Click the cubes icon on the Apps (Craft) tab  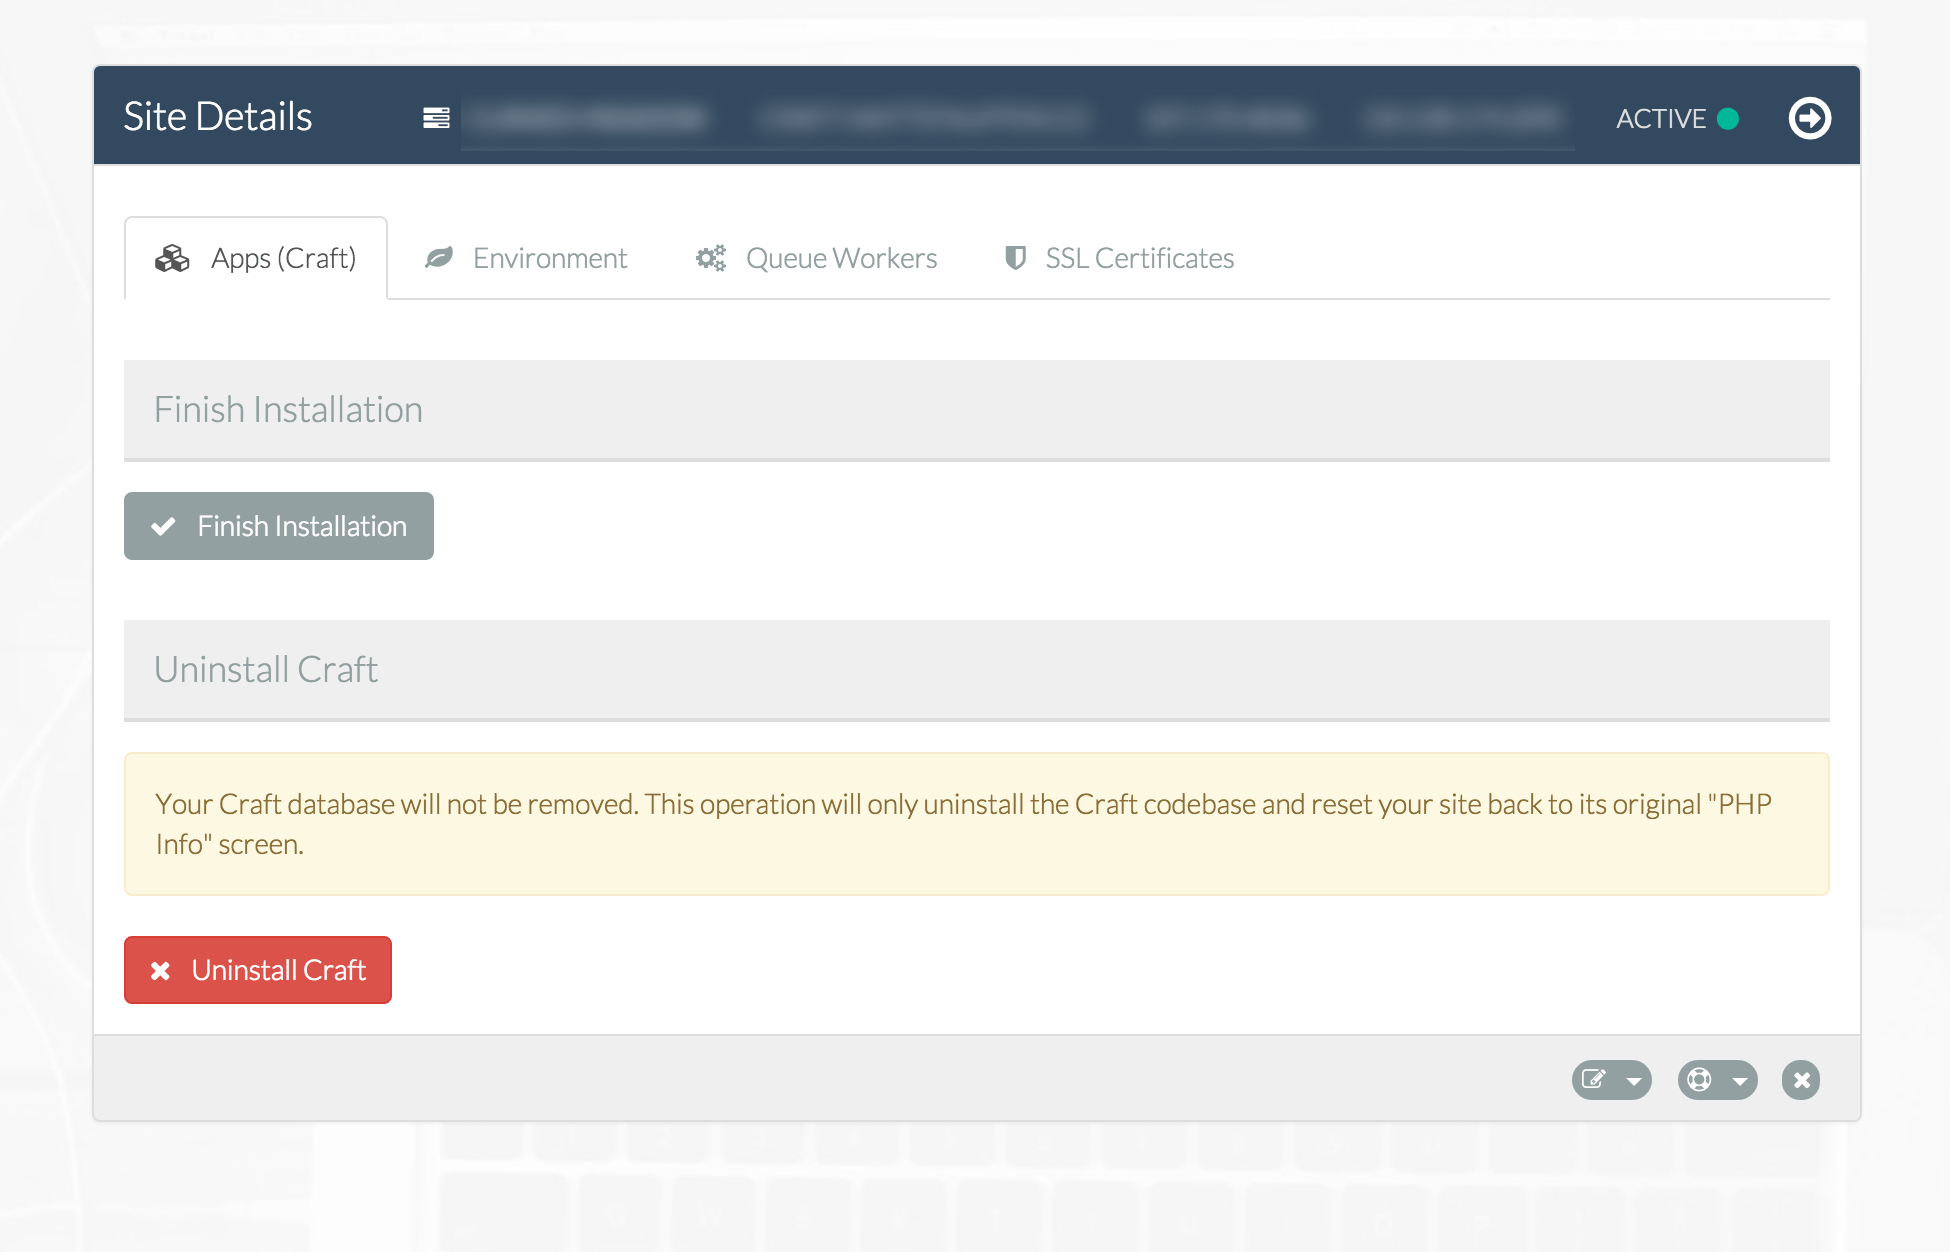[172, 258]
